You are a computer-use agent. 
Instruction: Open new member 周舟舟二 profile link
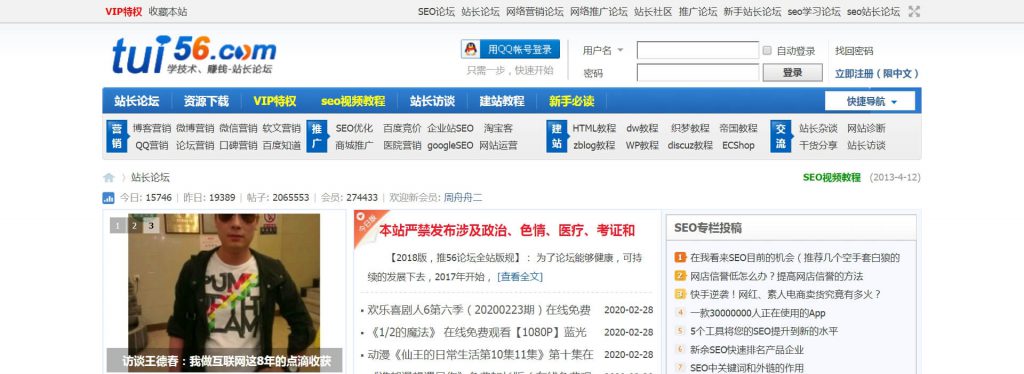click(463, 198)
